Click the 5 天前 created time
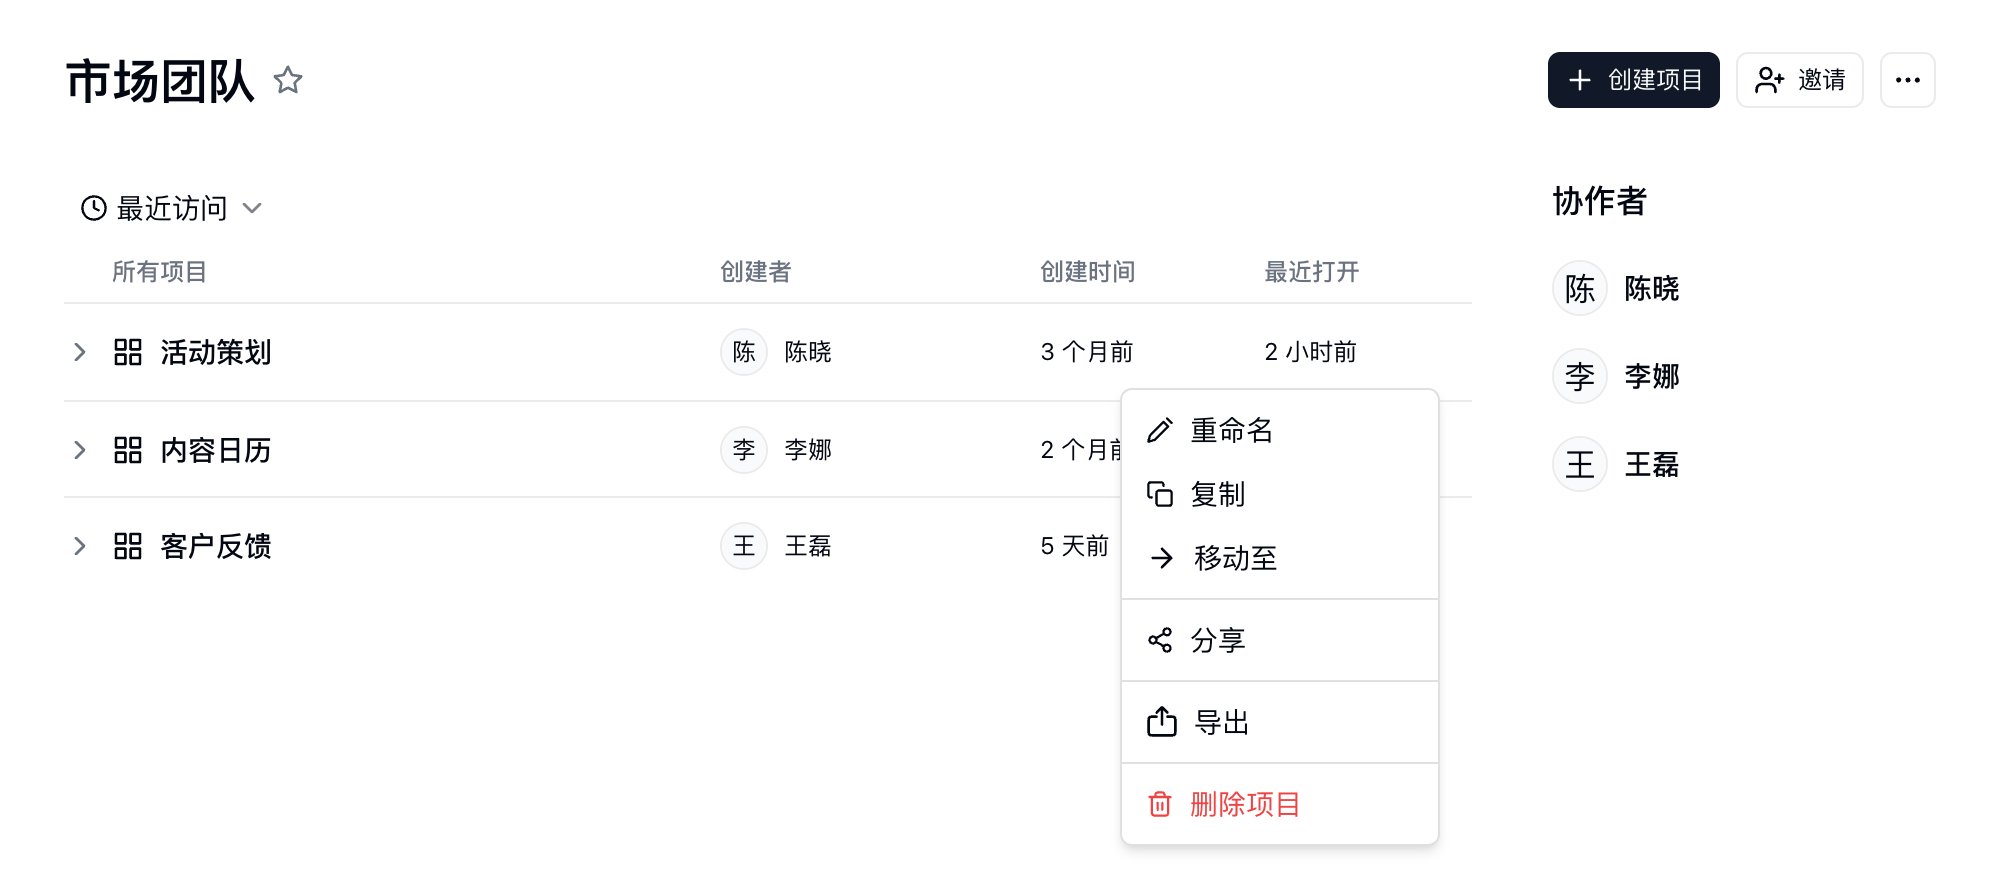Screen dimensions: 2000x894 pyautogui.click(x=1075, y=546)
